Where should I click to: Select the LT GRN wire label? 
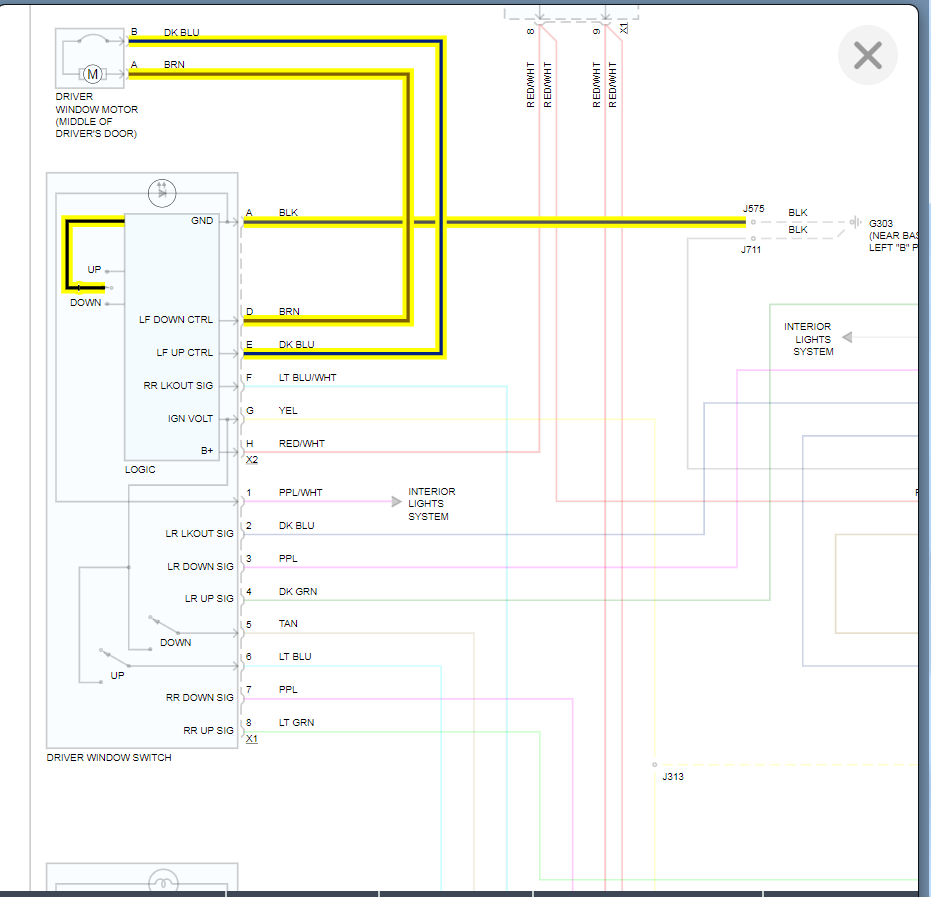coord(296,722)
